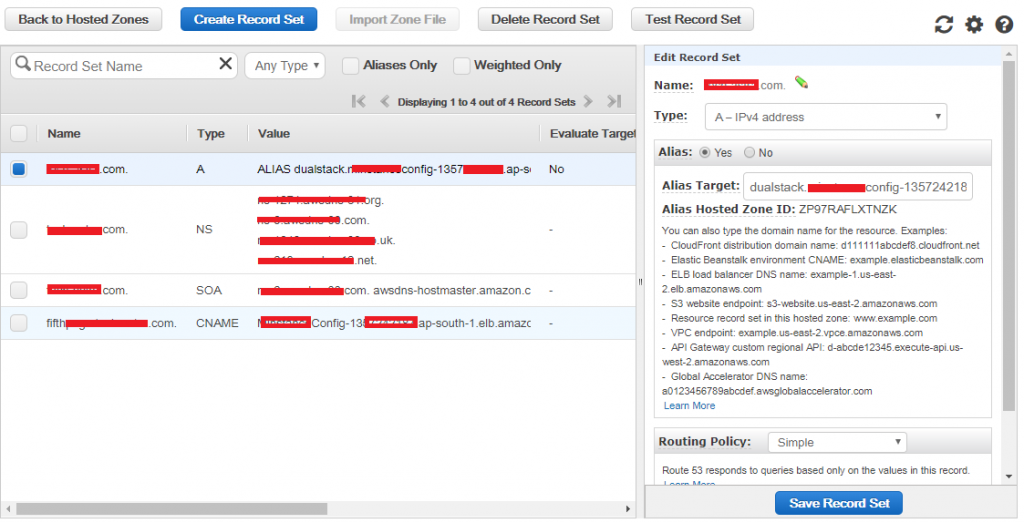1024x523 pixels.
Task: Click Create Record Set button
Action: tap(249, 20)
